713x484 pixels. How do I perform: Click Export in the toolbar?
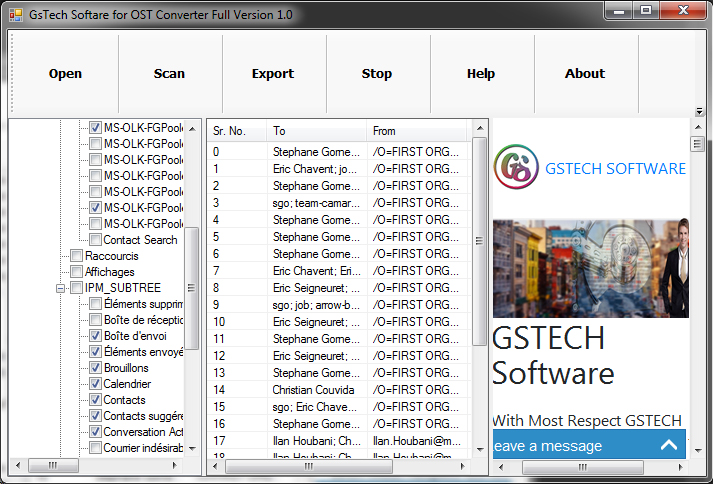pyautogui.click(x=273, y=74)
